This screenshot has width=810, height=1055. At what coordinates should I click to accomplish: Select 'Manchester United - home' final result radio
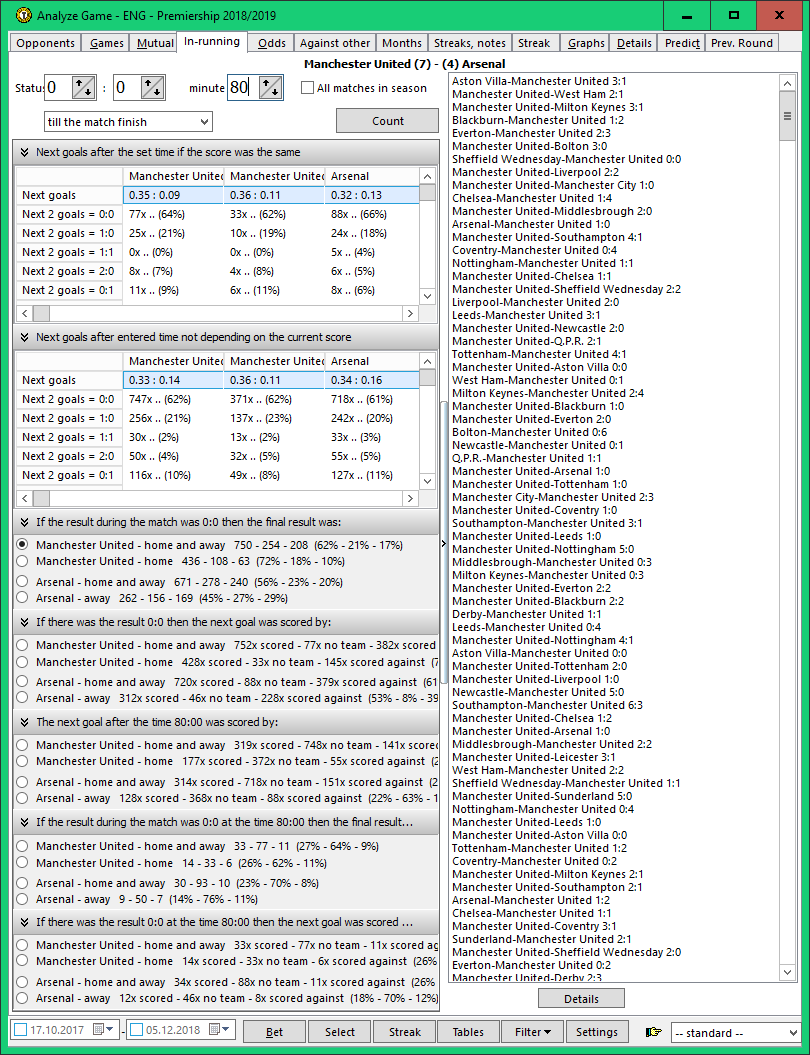pyautogui.click(x=22, y=562)
